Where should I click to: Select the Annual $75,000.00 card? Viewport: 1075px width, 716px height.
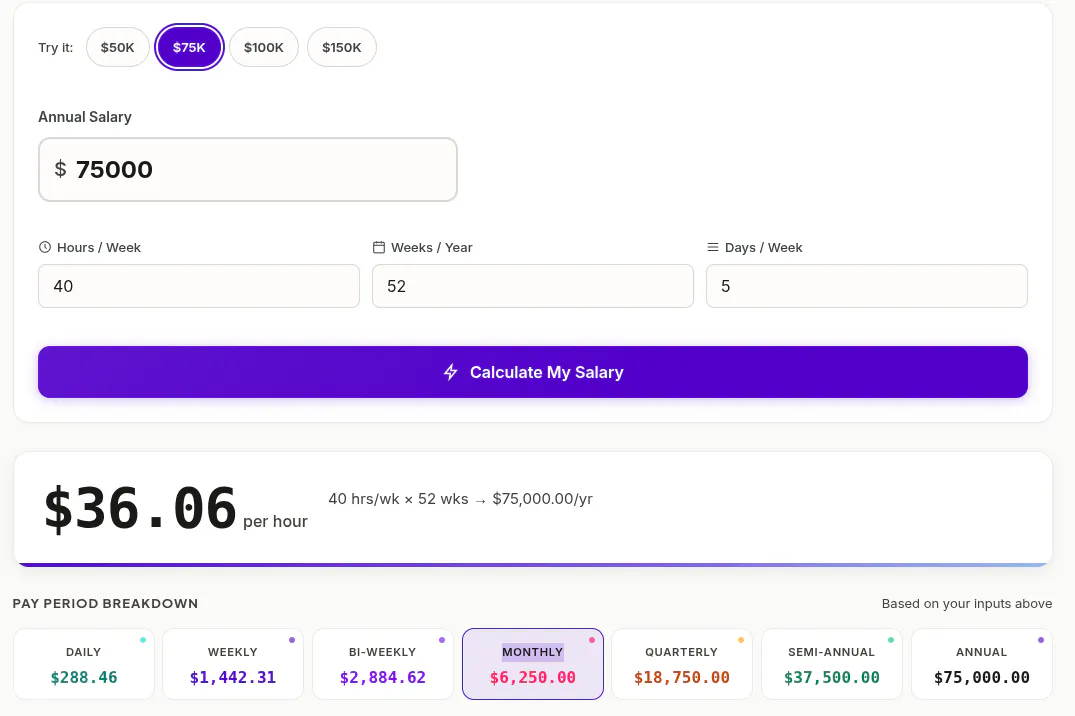pos(982,664)
